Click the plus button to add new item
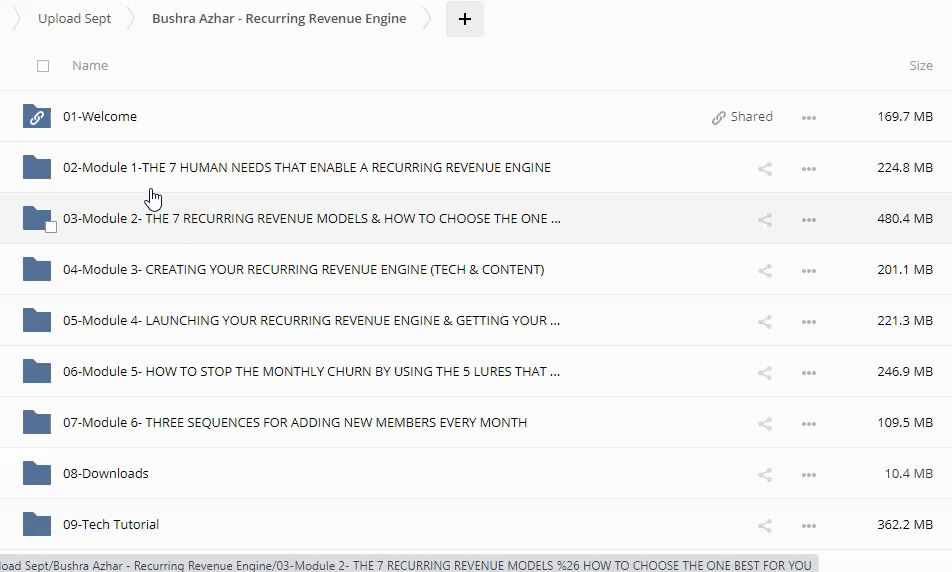952x572 pixels. coord(465,19)
